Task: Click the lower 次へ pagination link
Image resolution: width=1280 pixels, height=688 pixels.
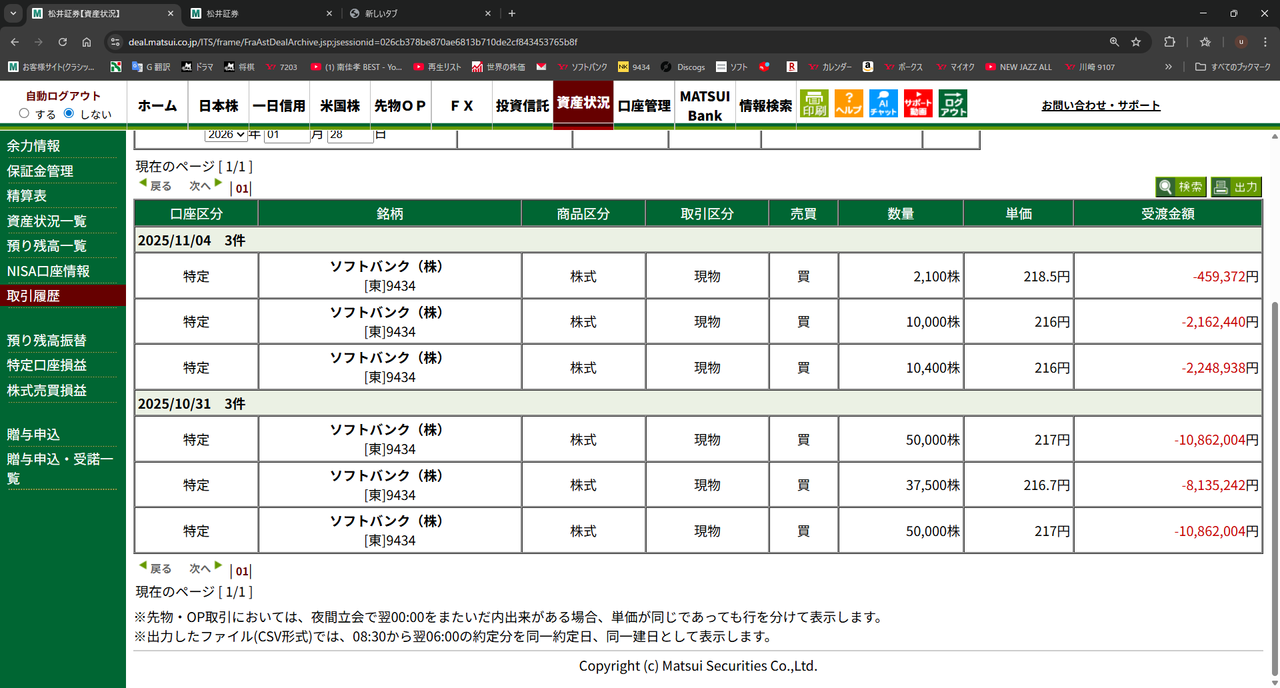Action: pos(205,568)
